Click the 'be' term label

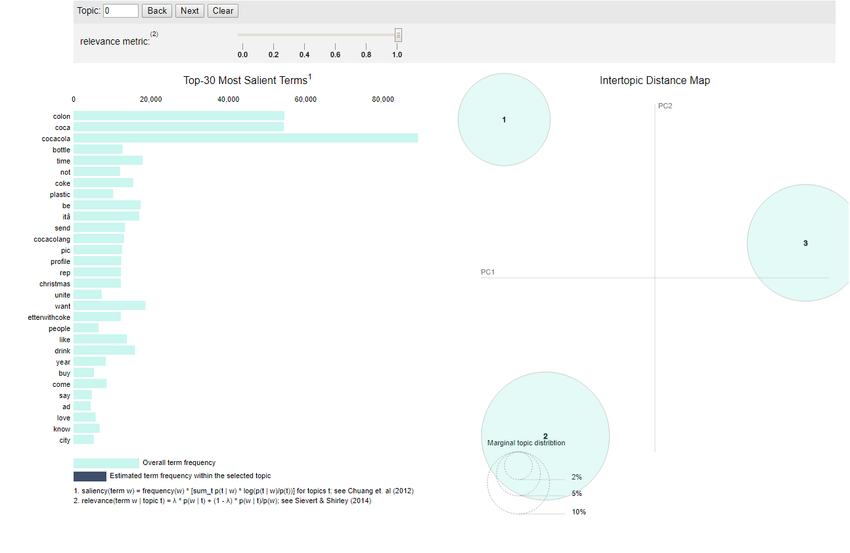click(x=66, y=205)
